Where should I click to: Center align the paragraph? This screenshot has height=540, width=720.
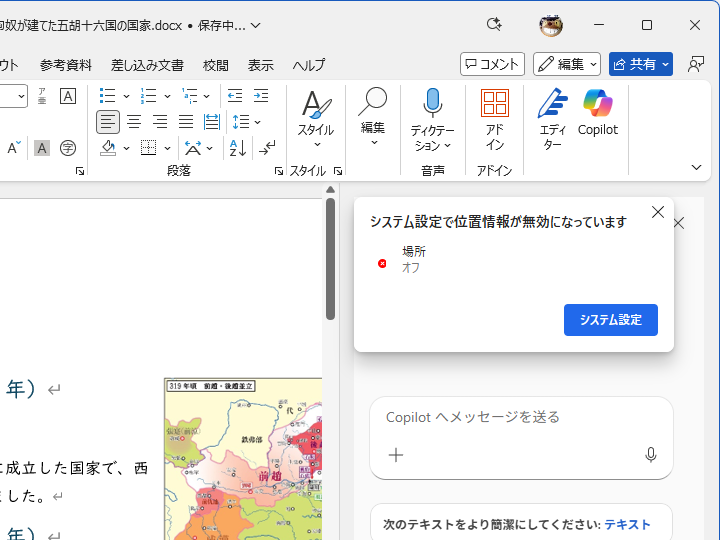point(134,122)
